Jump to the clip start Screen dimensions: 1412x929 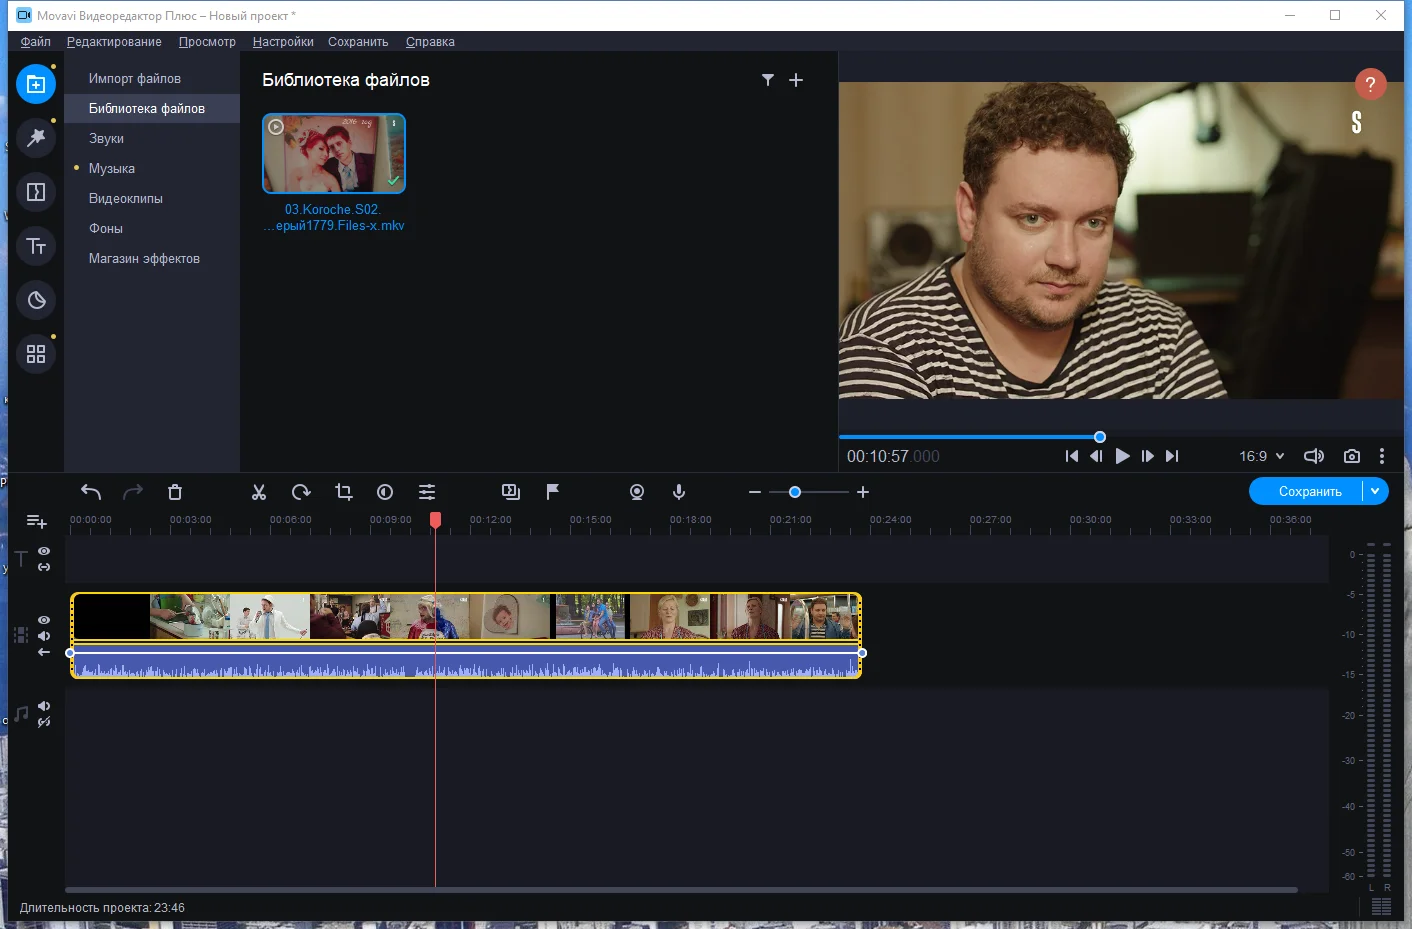[x=1072, y=456]
